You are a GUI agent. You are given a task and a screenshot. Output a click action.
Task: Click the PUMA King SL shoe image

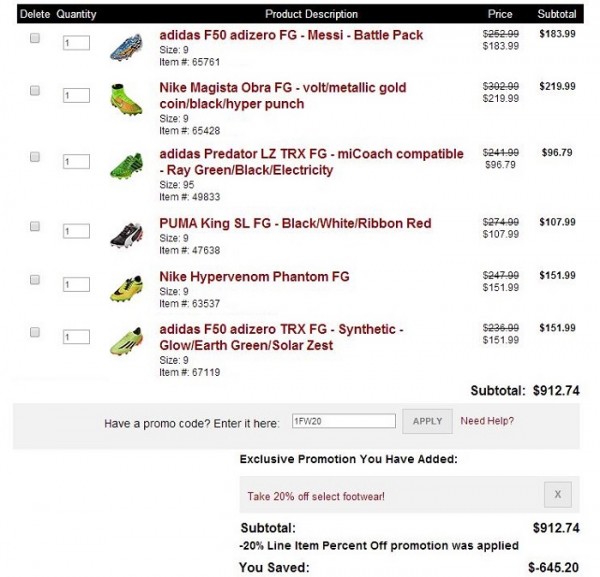[127, 234]
